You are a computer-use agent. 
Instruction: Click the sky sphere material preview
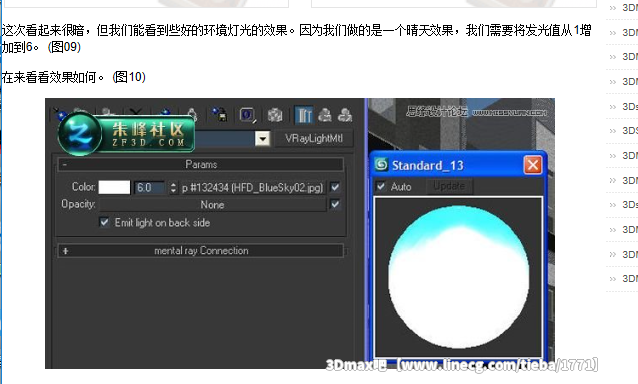point(459,277)
